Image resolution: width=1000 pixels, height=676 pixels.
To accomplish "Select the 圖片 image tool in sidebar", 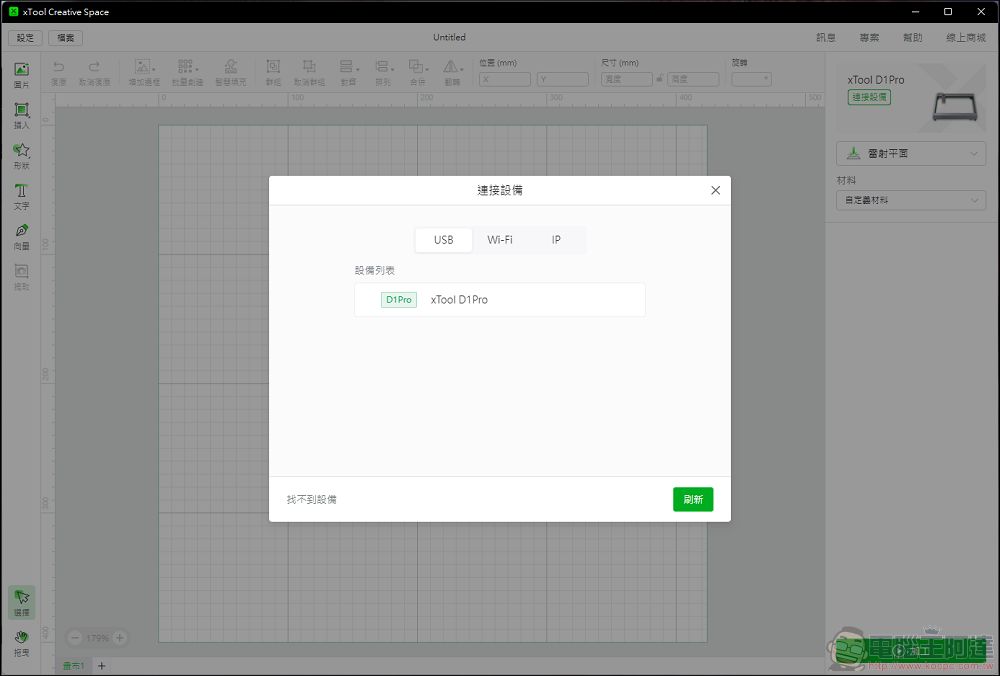I will pyautogui.click(x=21, y=74).
